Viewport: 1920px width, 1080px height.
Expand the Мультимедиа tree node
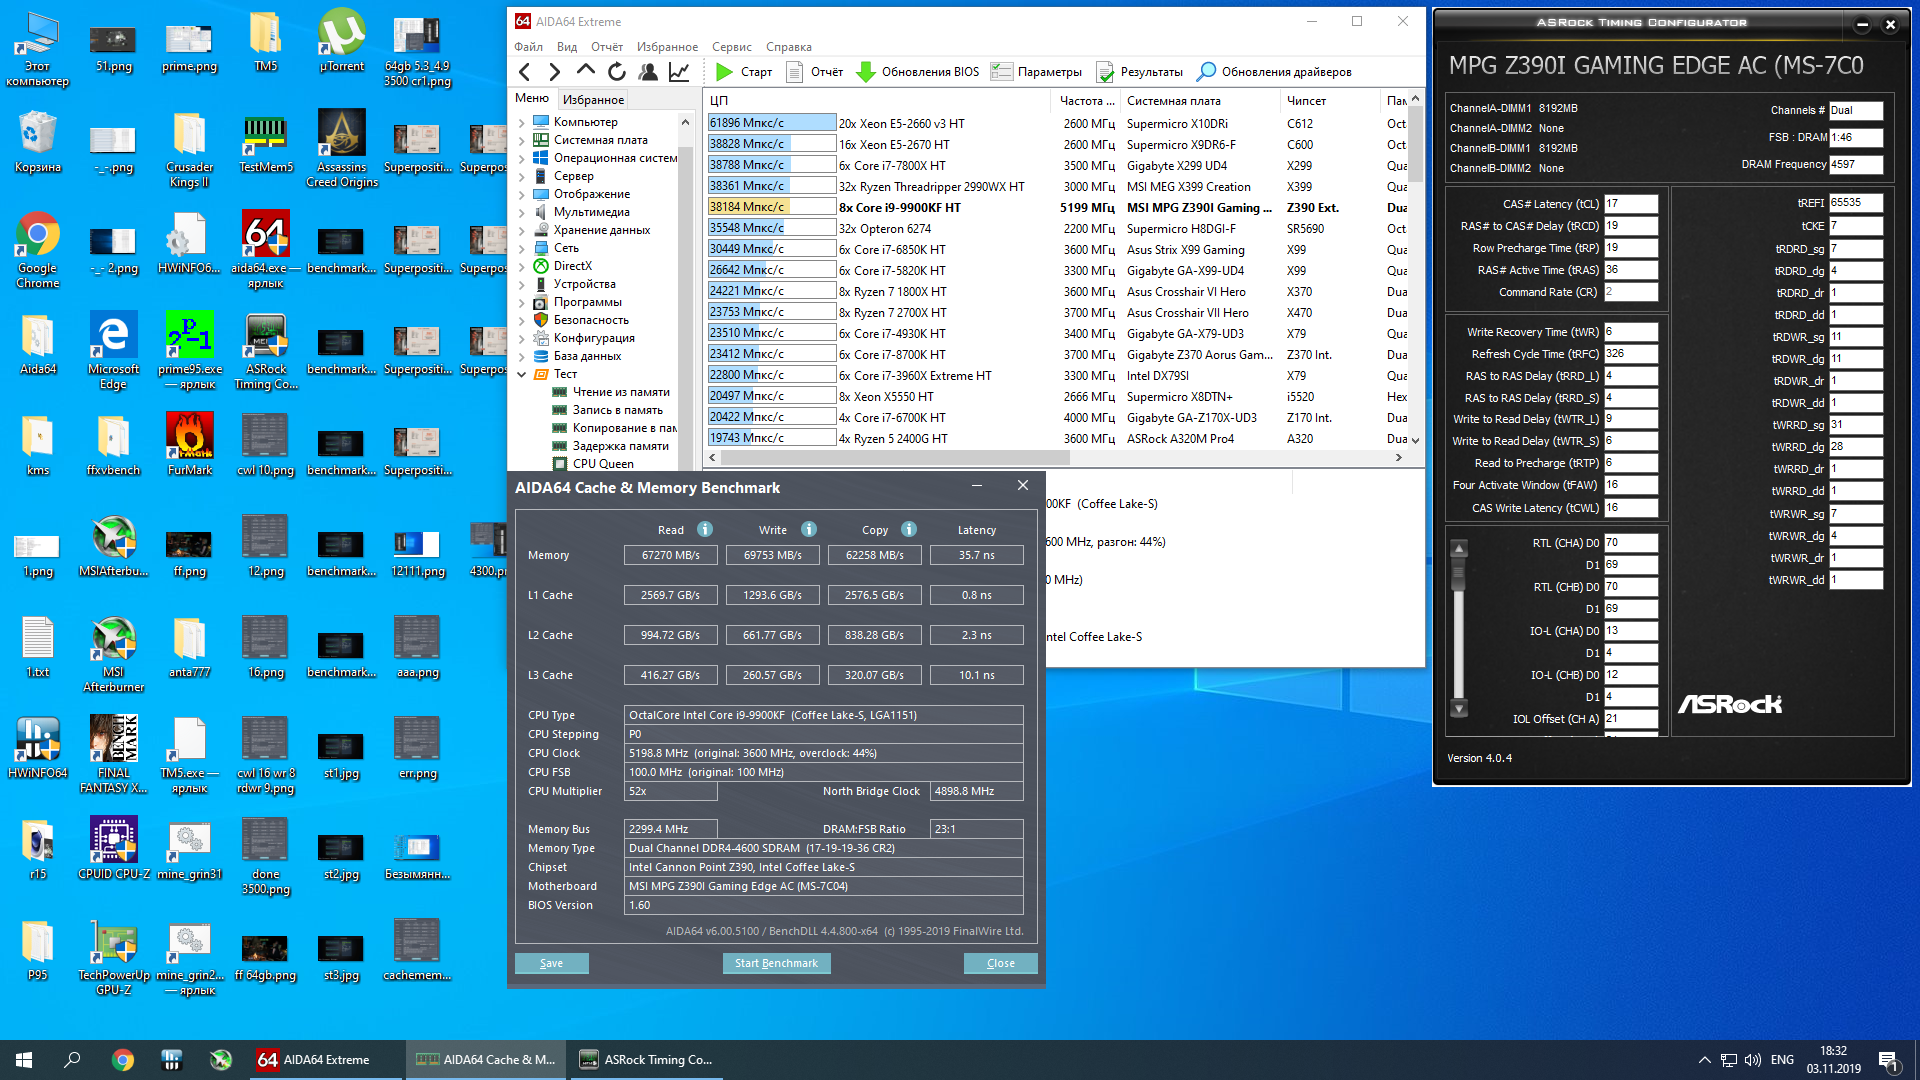[522, 212]
